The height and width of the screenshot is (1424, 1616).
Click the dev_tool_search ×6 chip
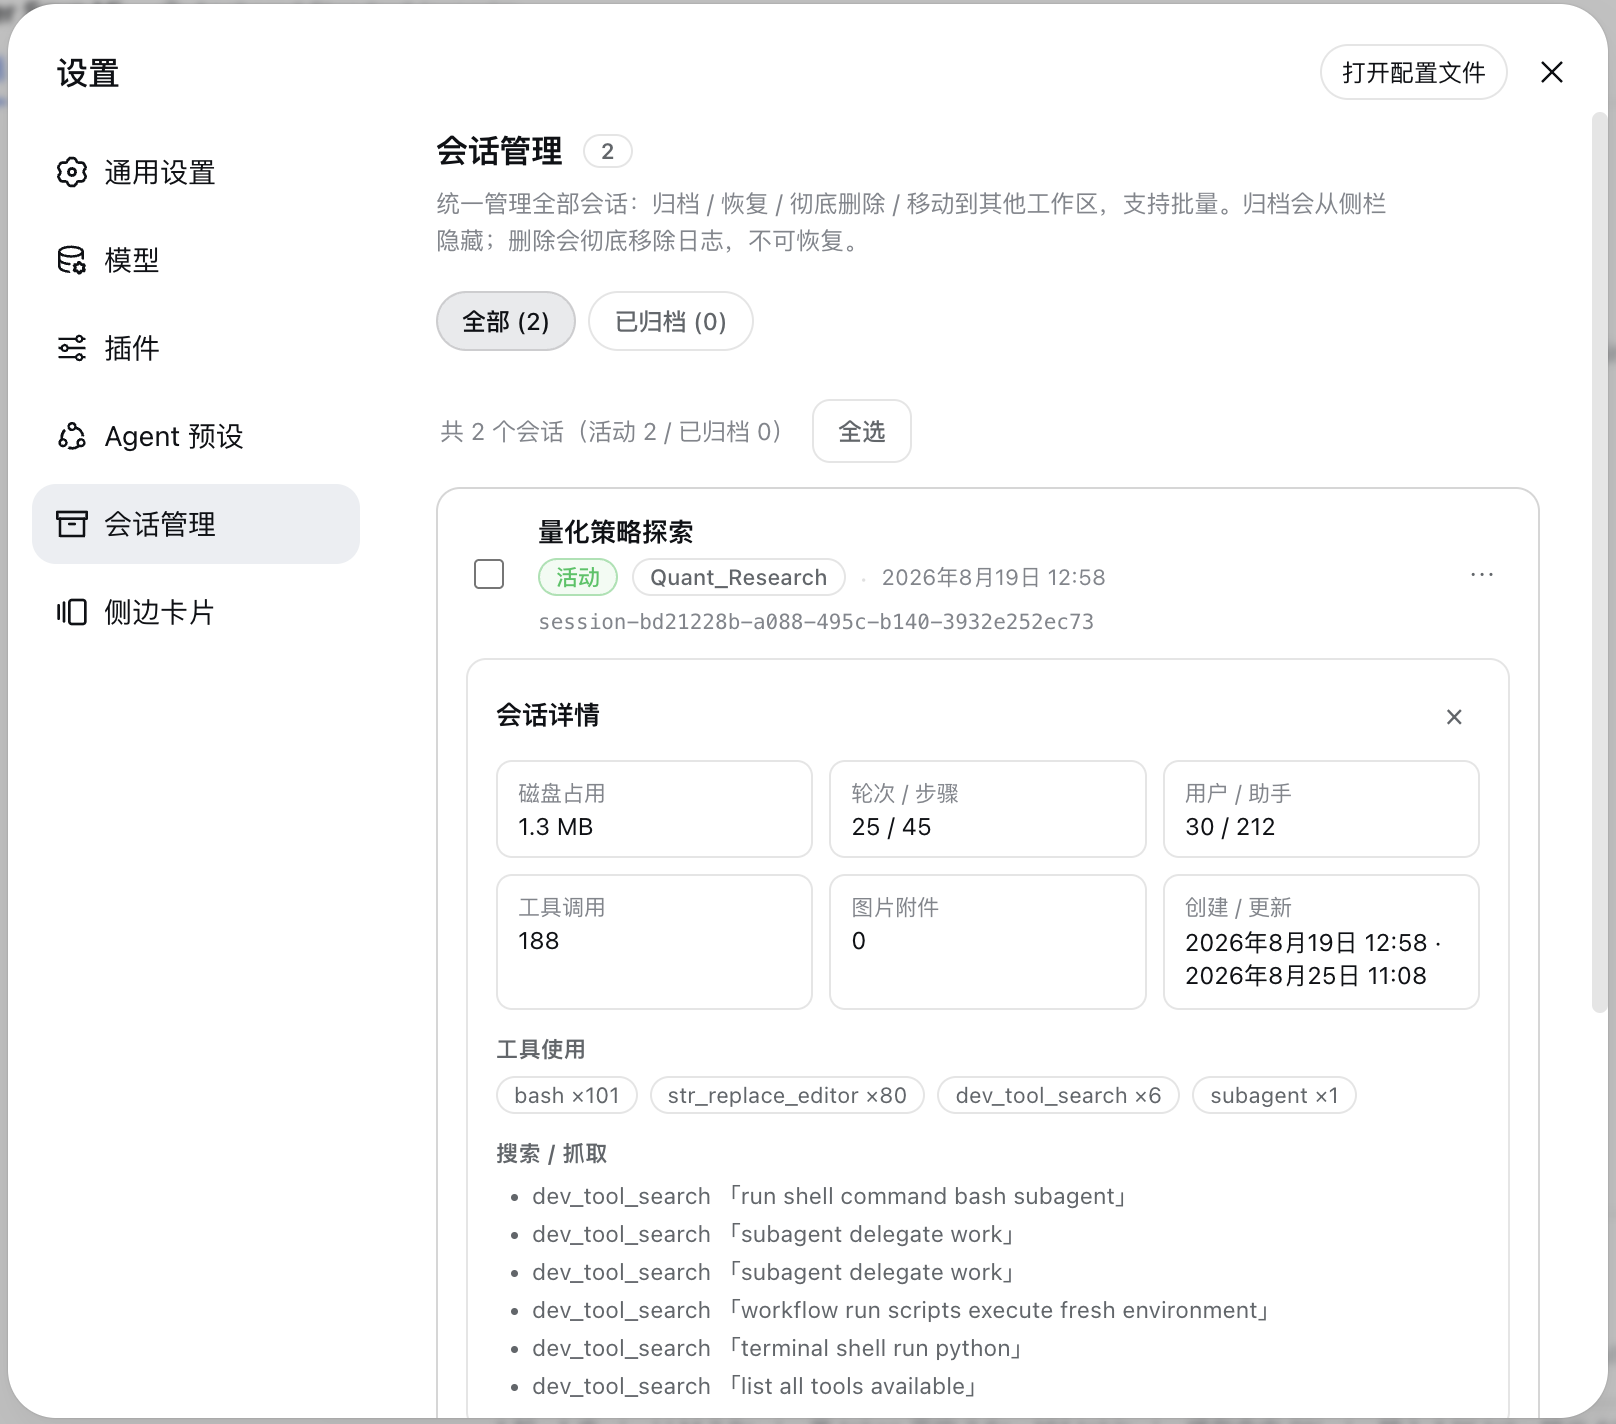(1058, 1095)
